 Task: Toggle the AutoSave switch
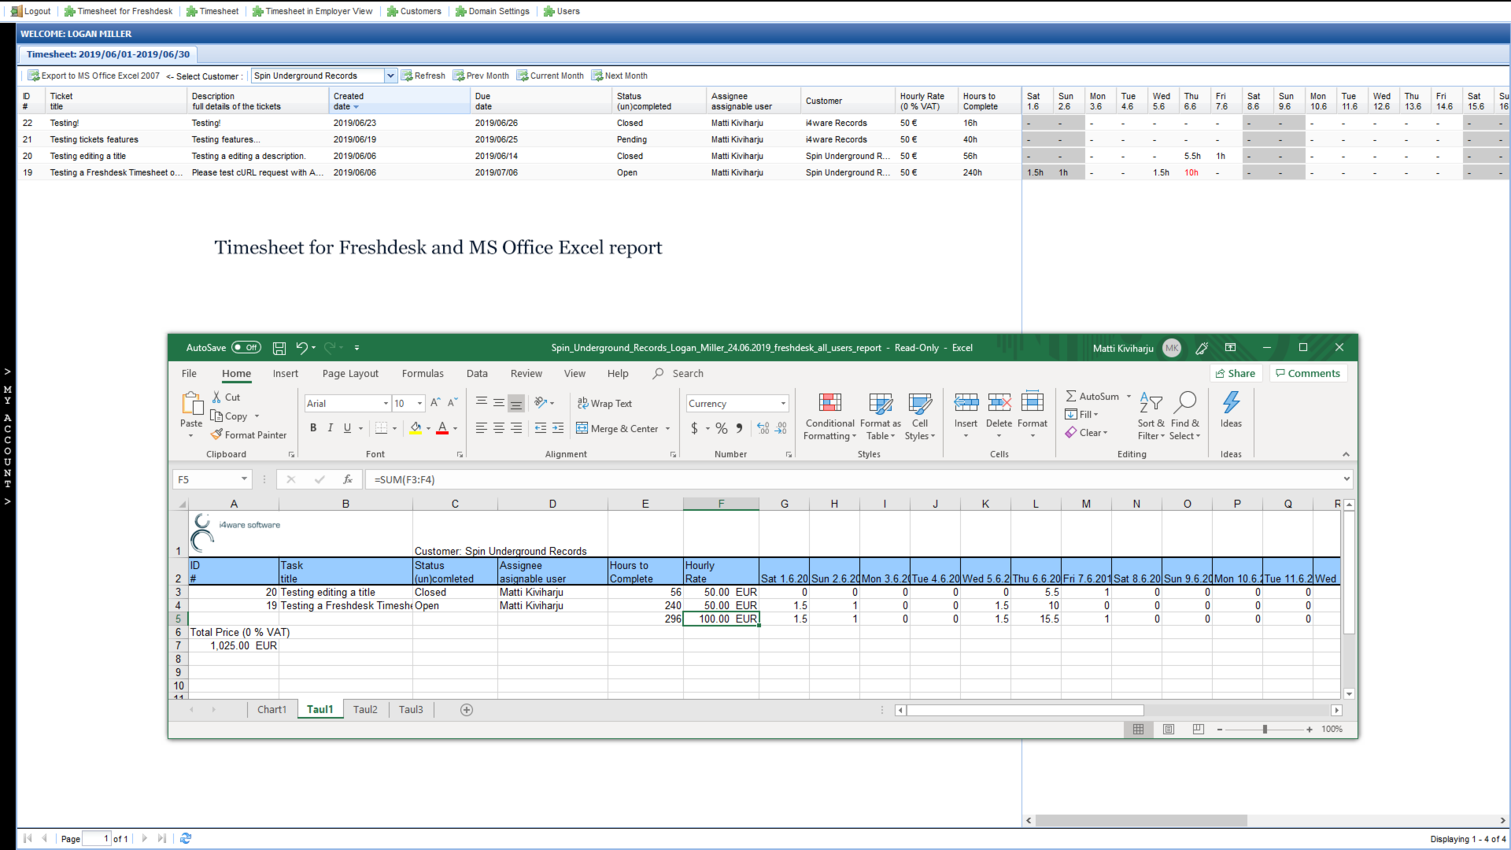246,348
